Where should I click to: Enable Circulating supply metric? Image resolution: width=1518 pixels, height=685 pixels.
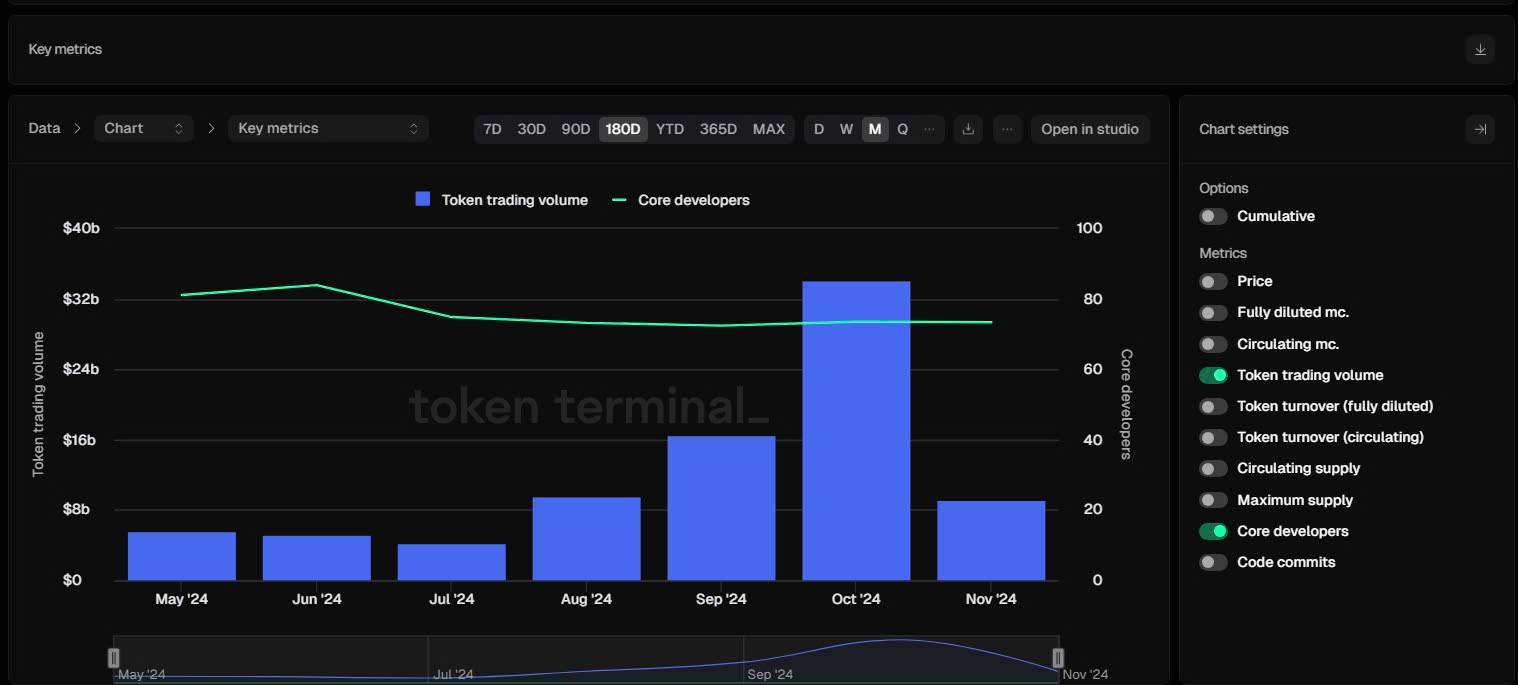pyautogui.click(x=1213, y=468)
